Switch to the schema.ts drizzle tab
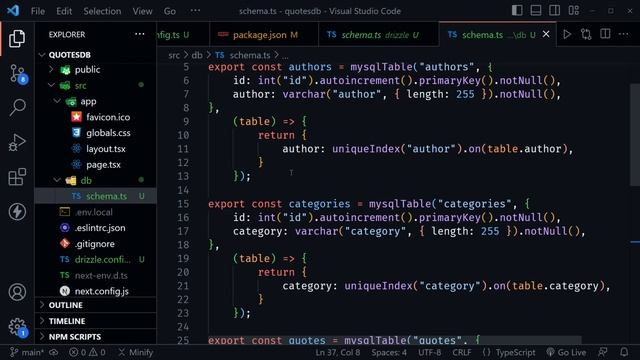The height and width of the screenshot is (360, 640). point(378,35)
